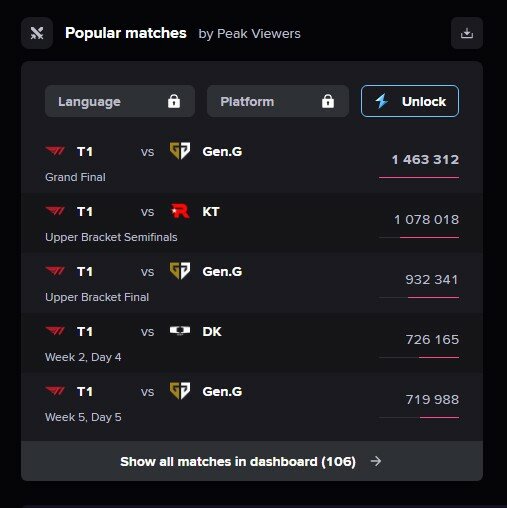Click the Gen.G logo in Grand Final row
The image size is (507, 508).
tap(180, 151)
